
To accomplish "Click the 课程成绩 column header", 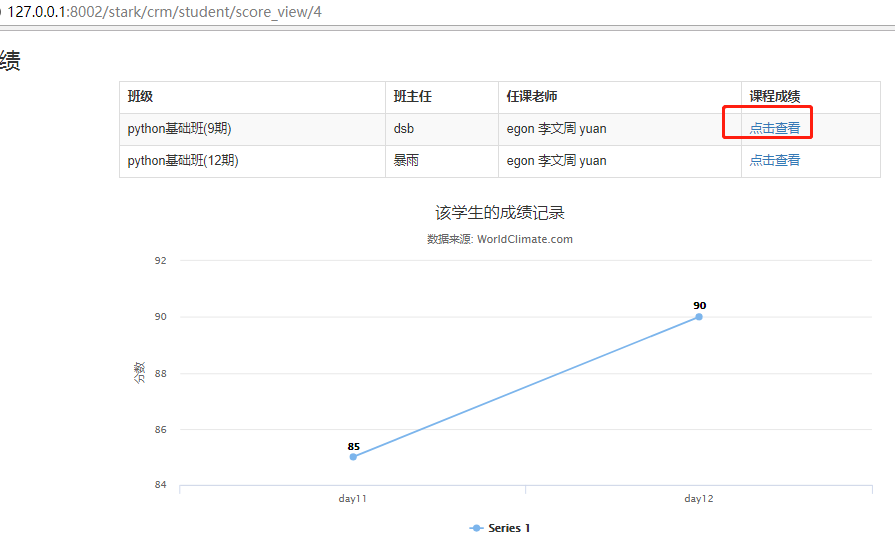I will [811, 97].
